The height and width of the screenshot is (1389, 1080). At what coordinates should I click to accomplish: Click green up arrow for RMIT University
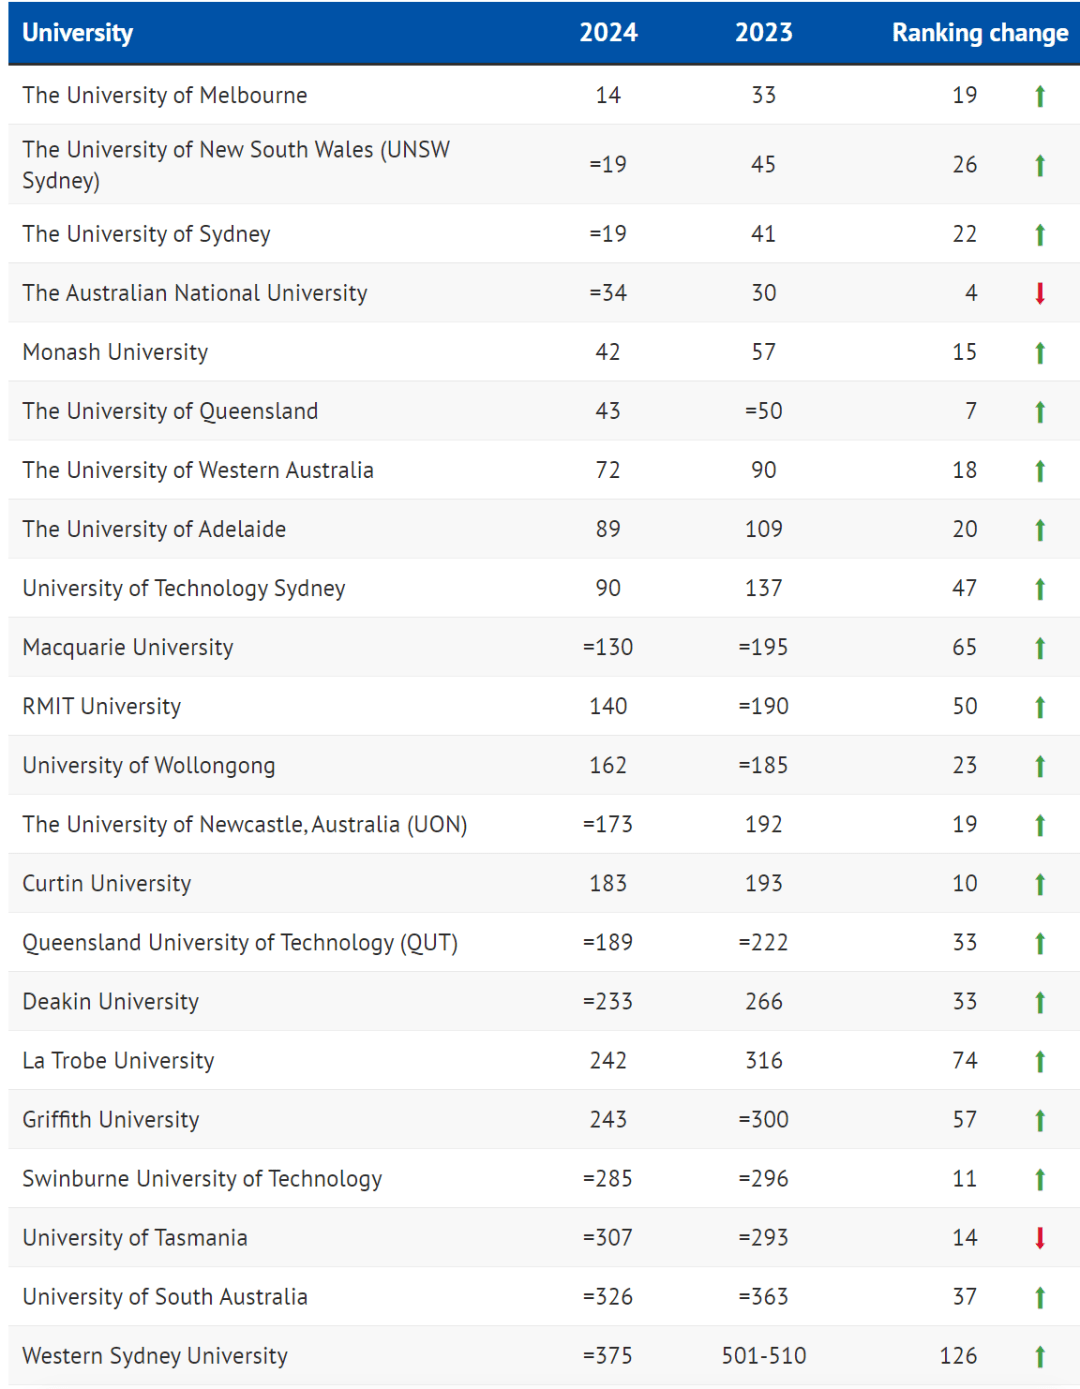click(1040, 707)
